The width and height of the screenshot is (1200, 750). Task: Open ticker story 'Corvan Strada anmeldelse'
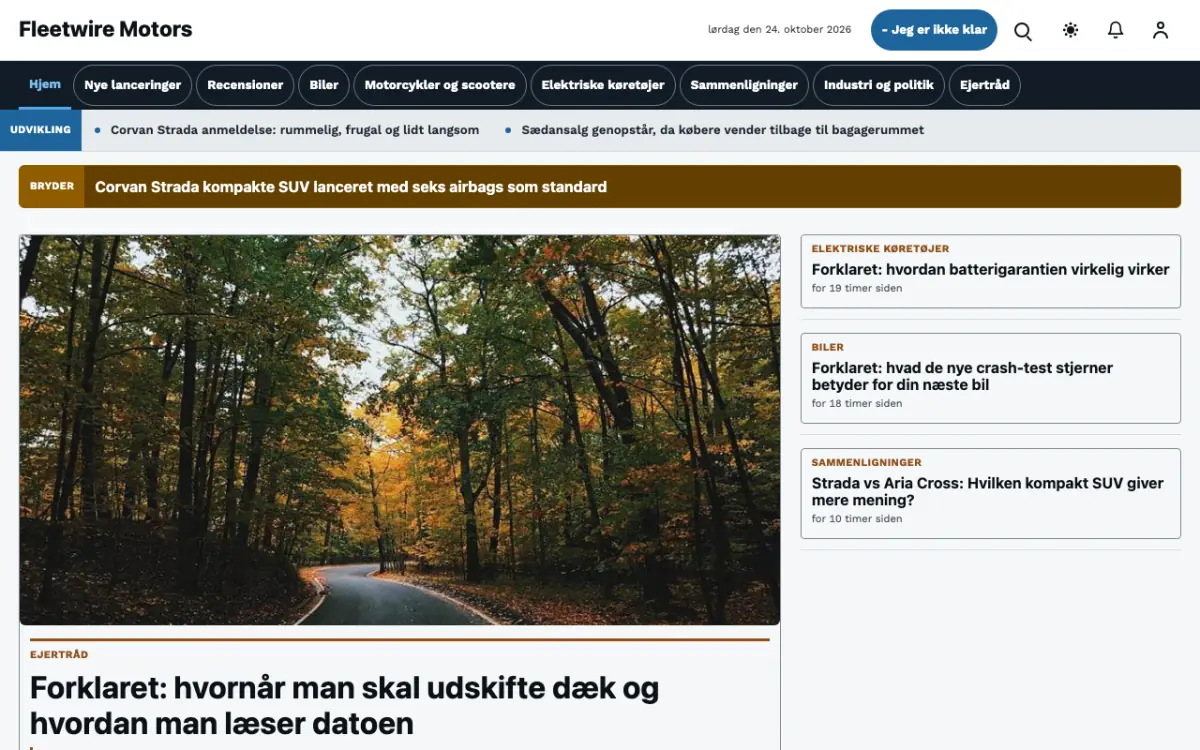(x=295, y=130)
